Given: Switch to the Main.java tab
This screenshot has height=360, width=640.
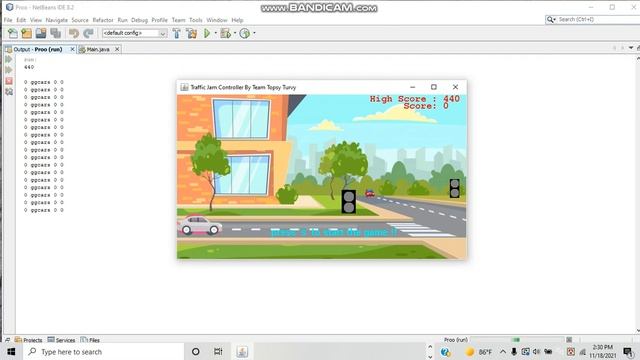Looking at the screenshot, I should point(98,49).
